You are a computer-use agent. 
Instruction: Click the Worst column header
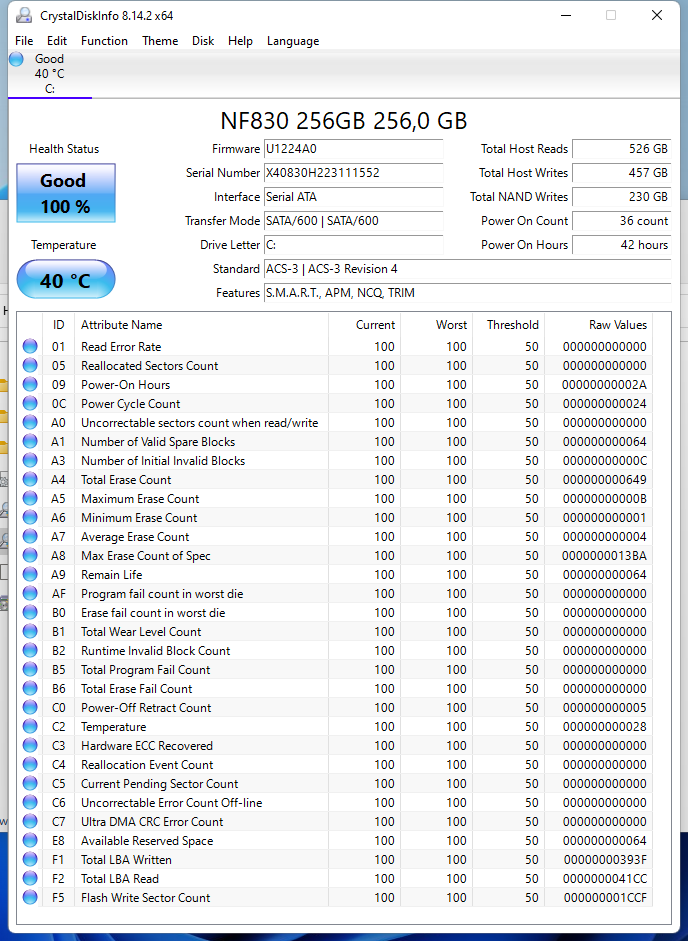[436, 325]
